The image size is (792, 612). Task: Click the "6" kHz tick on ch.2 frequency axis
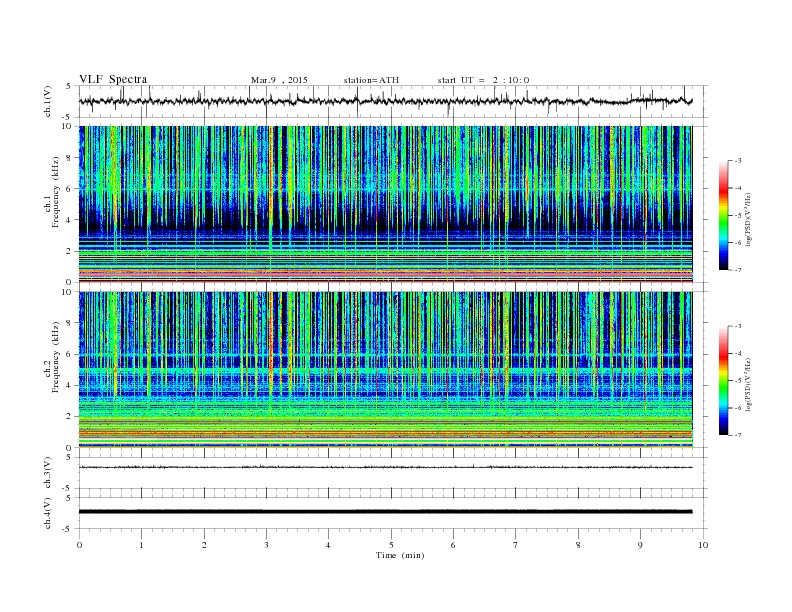69,354
